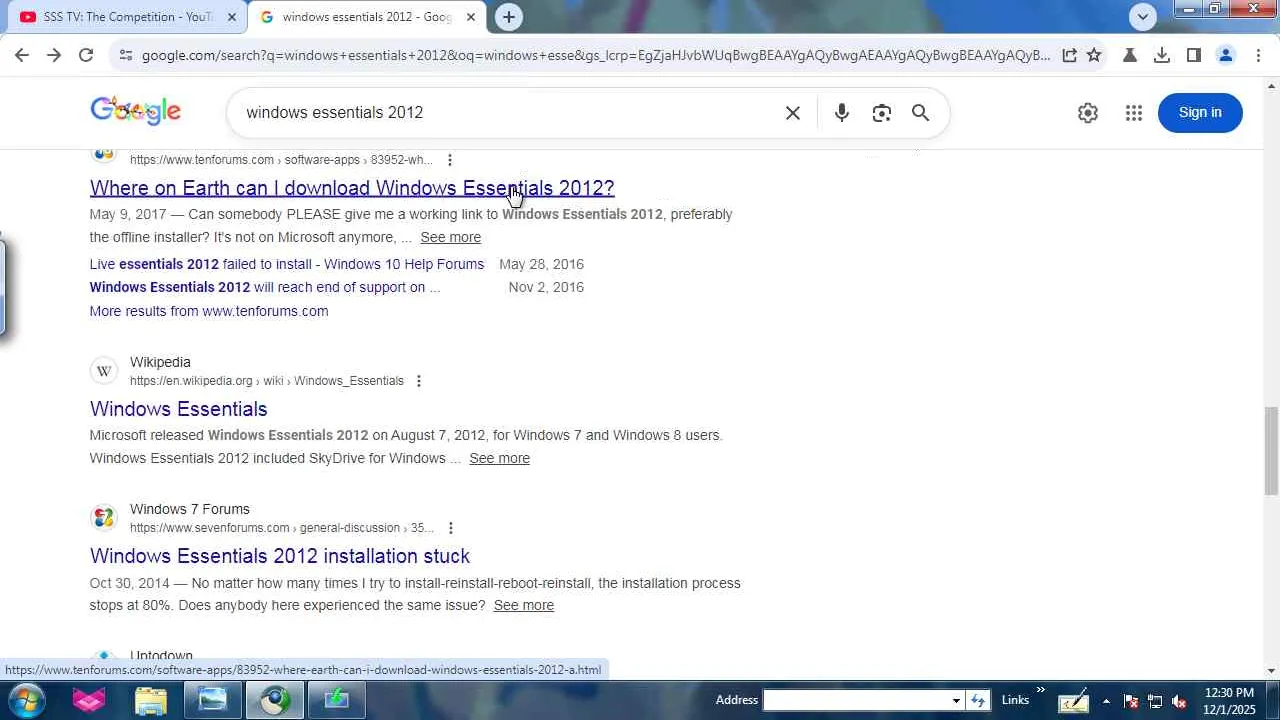Expand the taskbar Address dropdown list
This screenshot has height=720, width=1280.
click(956, 700)
